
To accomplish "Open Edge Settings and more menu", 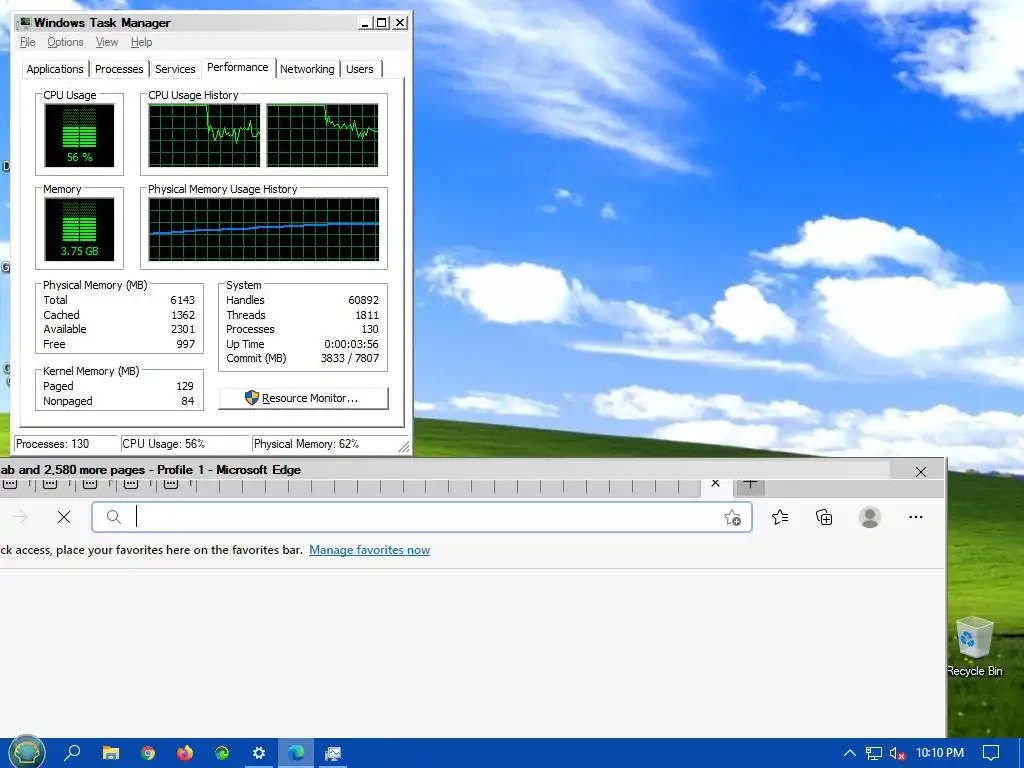I will point(916,517).
